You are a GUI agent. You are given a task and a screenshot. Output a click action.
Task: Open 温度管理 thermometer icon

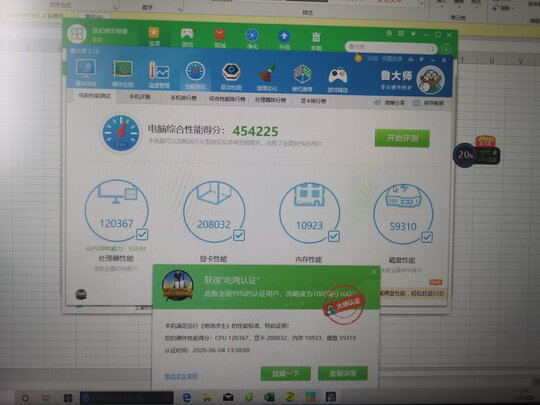[159, 71]
